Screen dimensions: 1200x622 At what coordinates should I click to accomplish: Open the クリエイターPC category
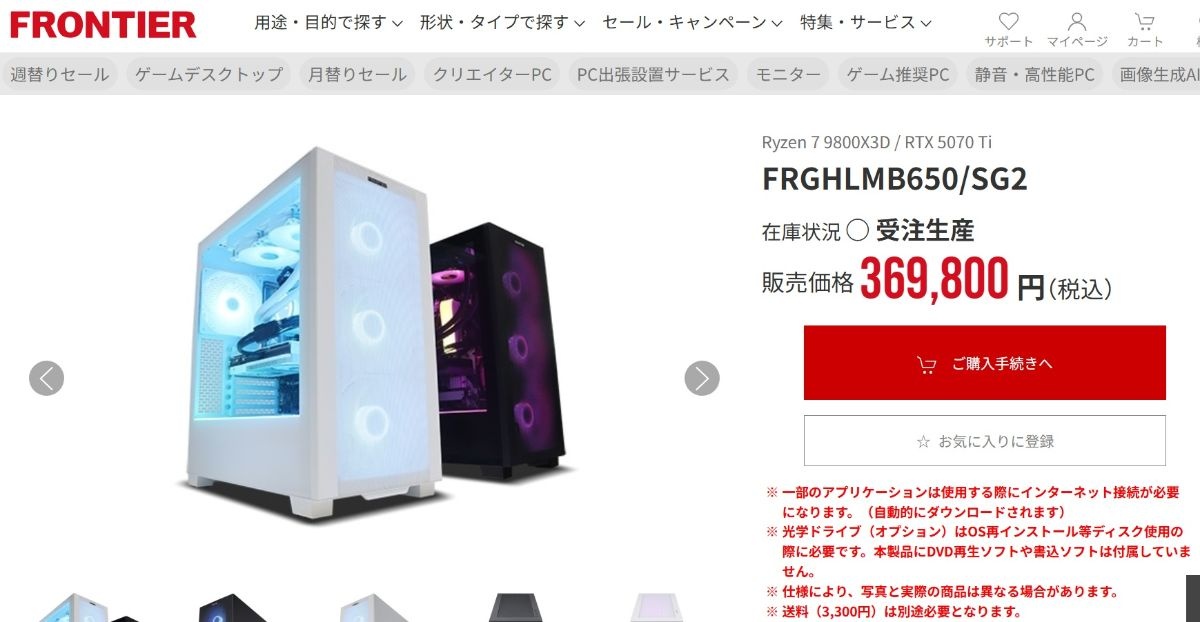[x=492, y=74]
